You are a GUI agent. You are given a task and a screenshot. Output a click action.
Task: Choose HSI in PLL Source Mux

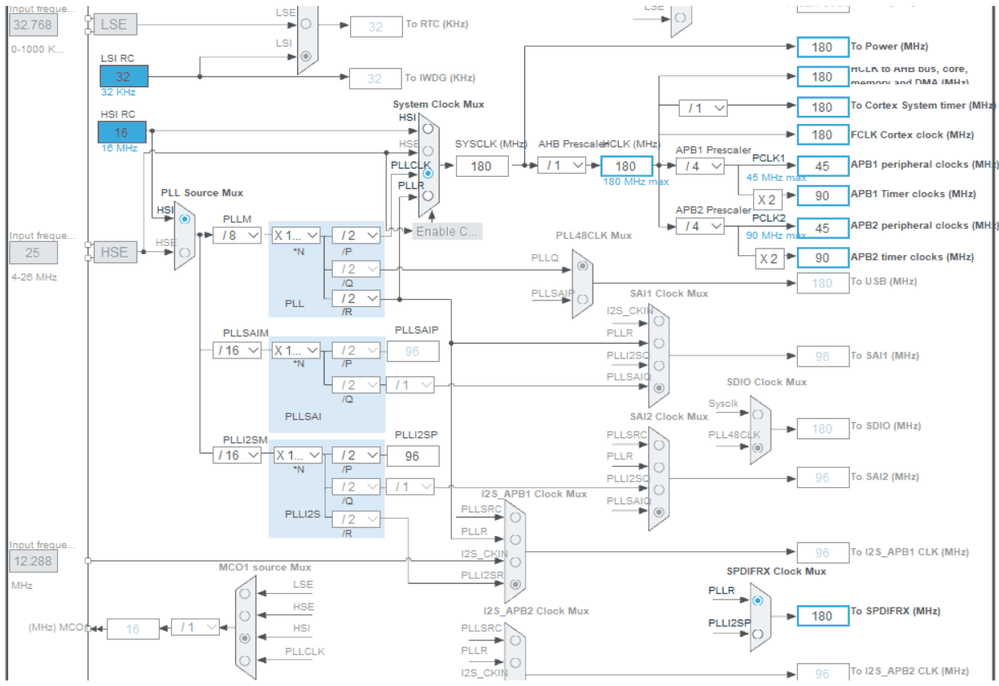[x=185, y=219]
